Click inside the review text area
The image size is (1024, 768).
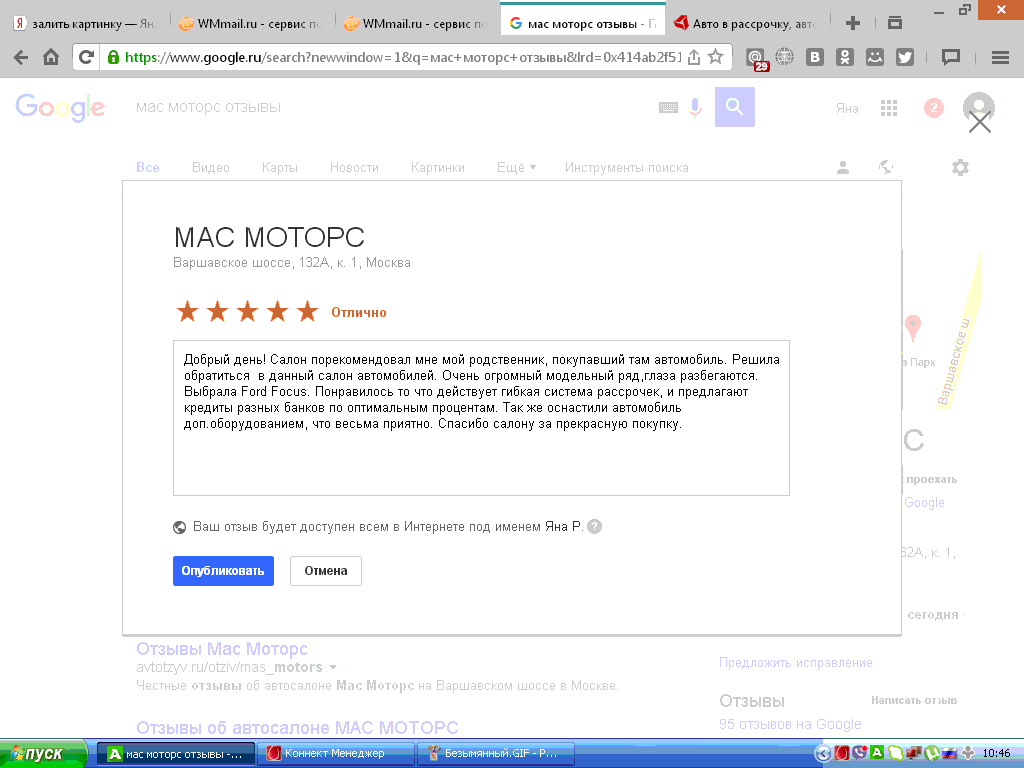pyautogui.click(x=481, y=418)
